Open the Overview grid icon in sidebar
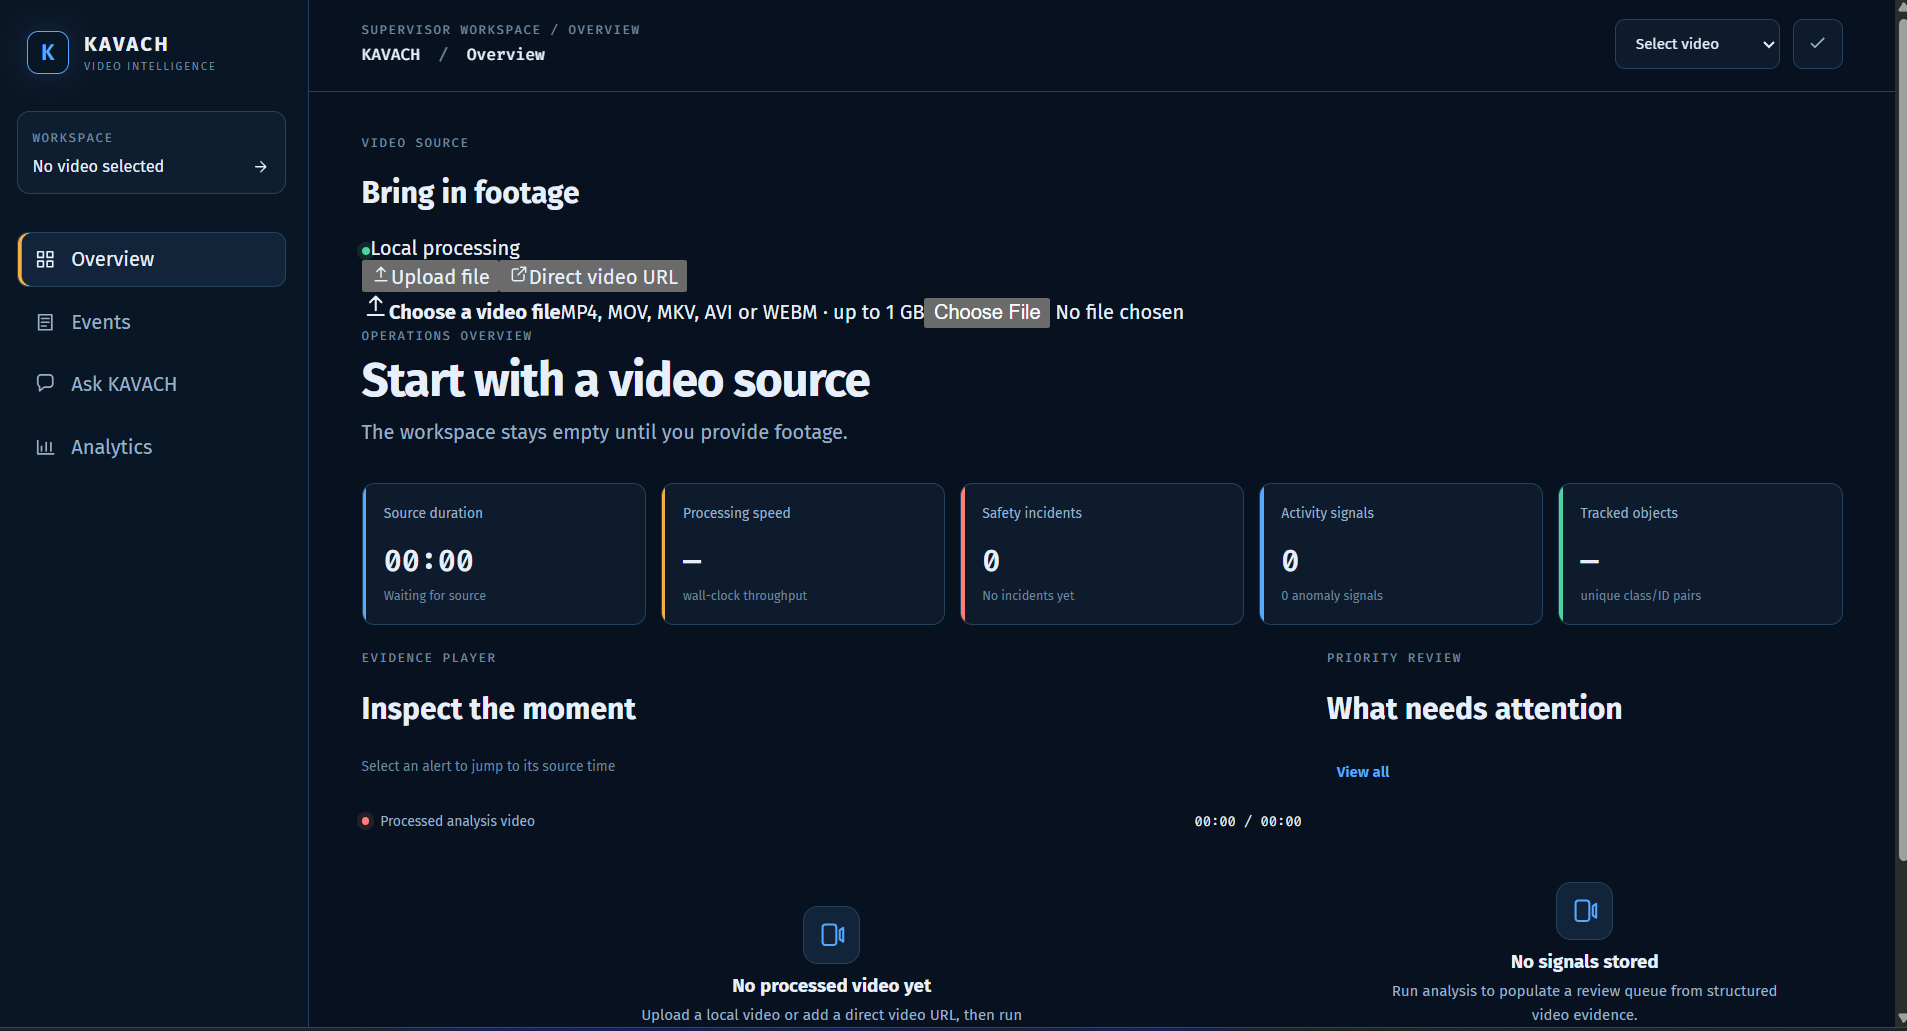This screenshot has width=1907, height=1031. click(x=45, y=260)
